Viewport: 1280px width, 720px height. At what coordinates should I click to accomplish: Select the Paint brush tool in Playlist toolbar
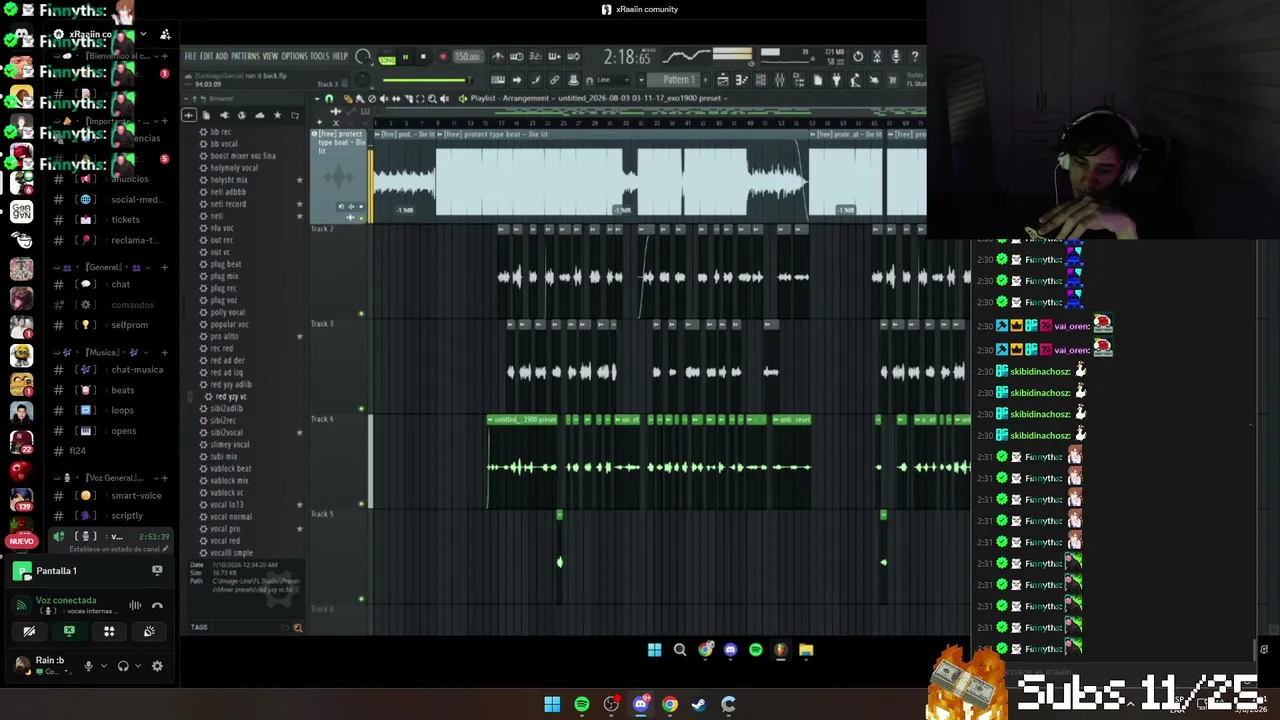point(359,98)
